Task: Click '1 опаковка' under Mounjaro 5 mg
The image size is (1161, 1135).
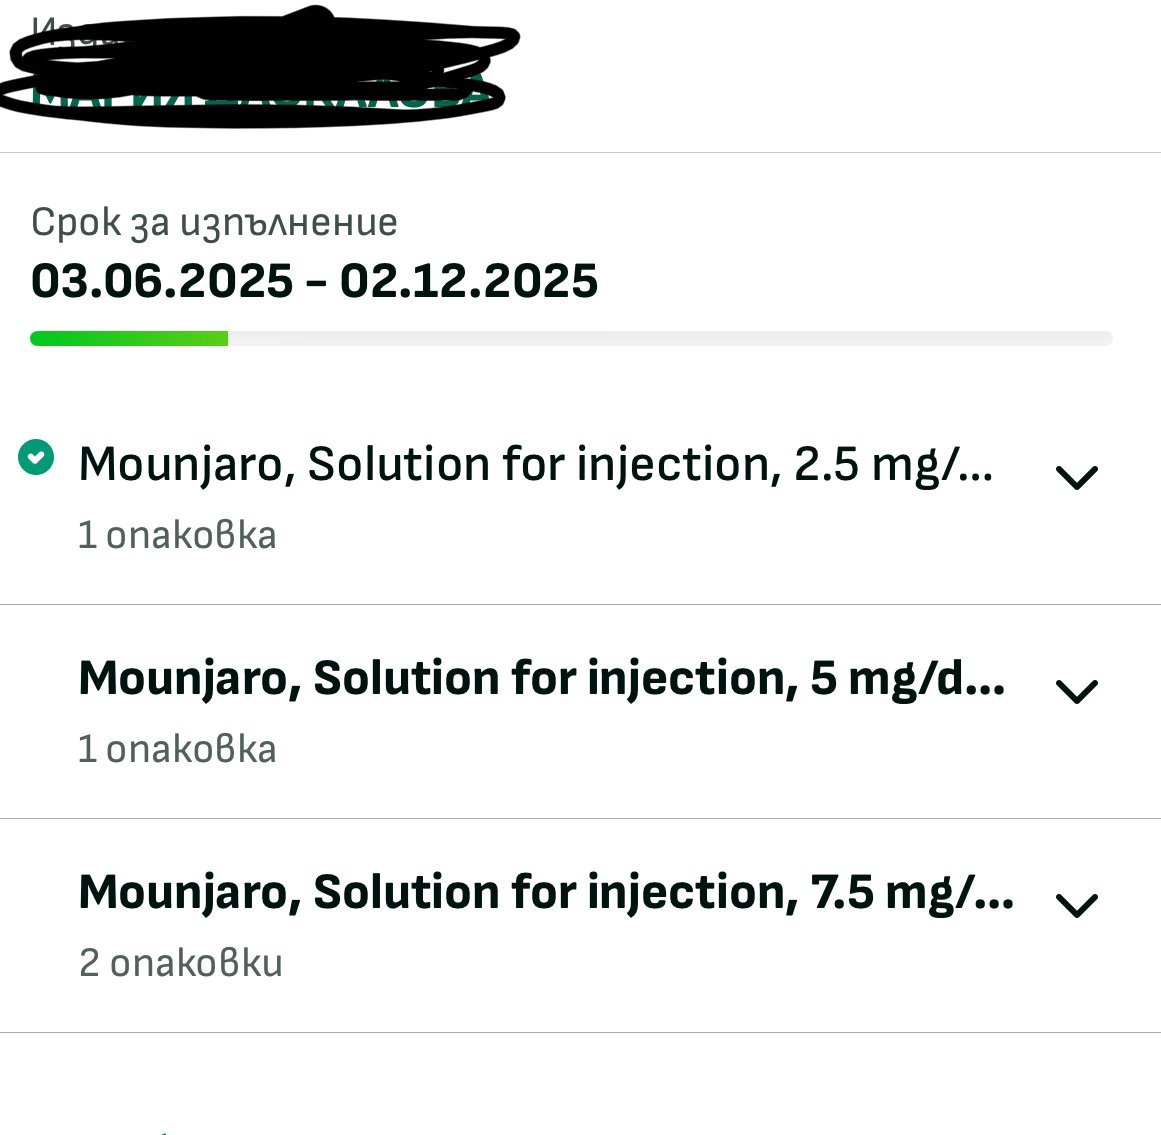Action: pyautogui.click(x=177, y=749)
